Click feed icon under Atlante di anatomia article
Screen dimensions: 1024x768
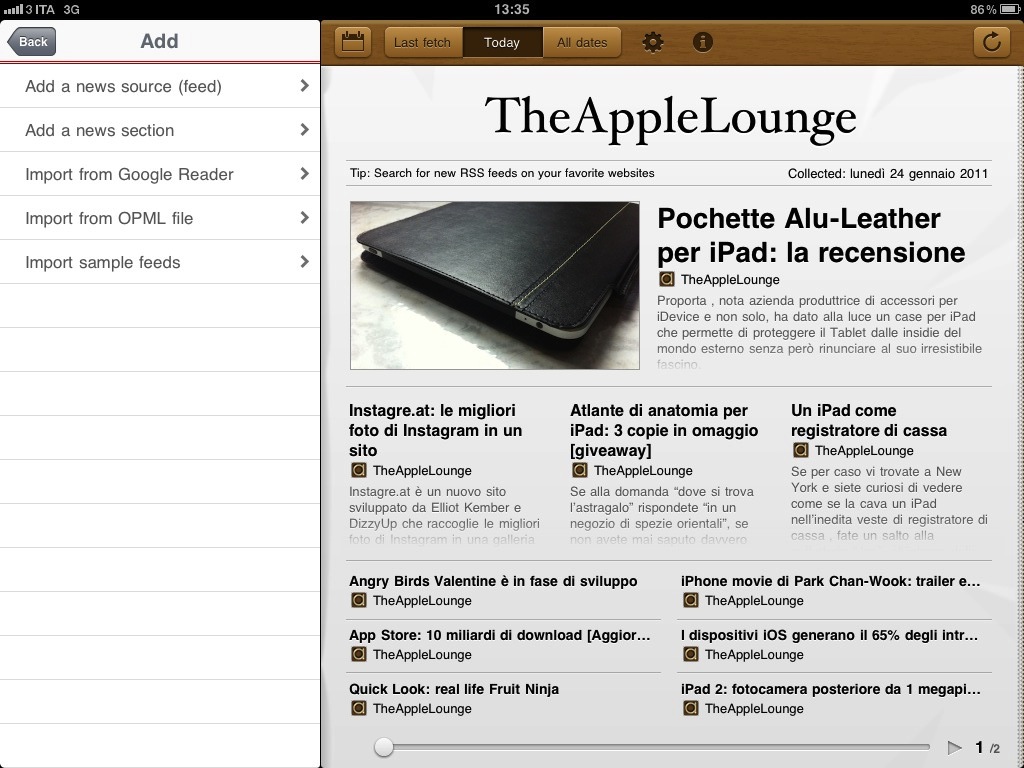(x=579, y=470)
